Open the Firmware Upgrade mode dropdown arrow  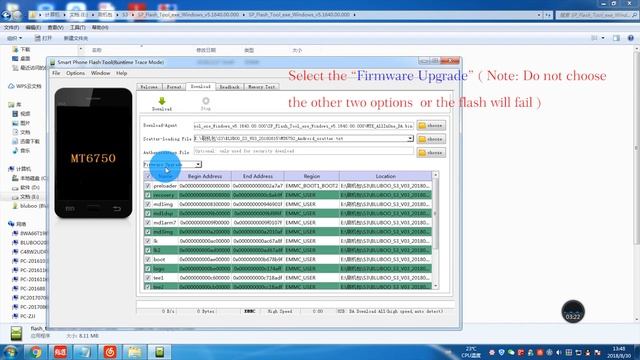click(198, 164)
